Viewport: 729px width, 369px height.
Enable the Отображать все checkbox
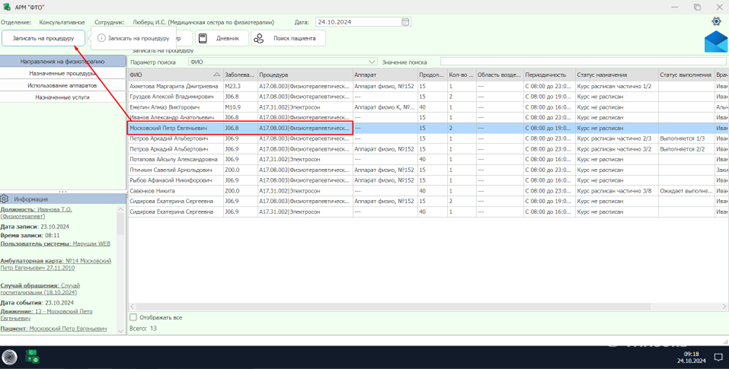(x=133, y=317)
